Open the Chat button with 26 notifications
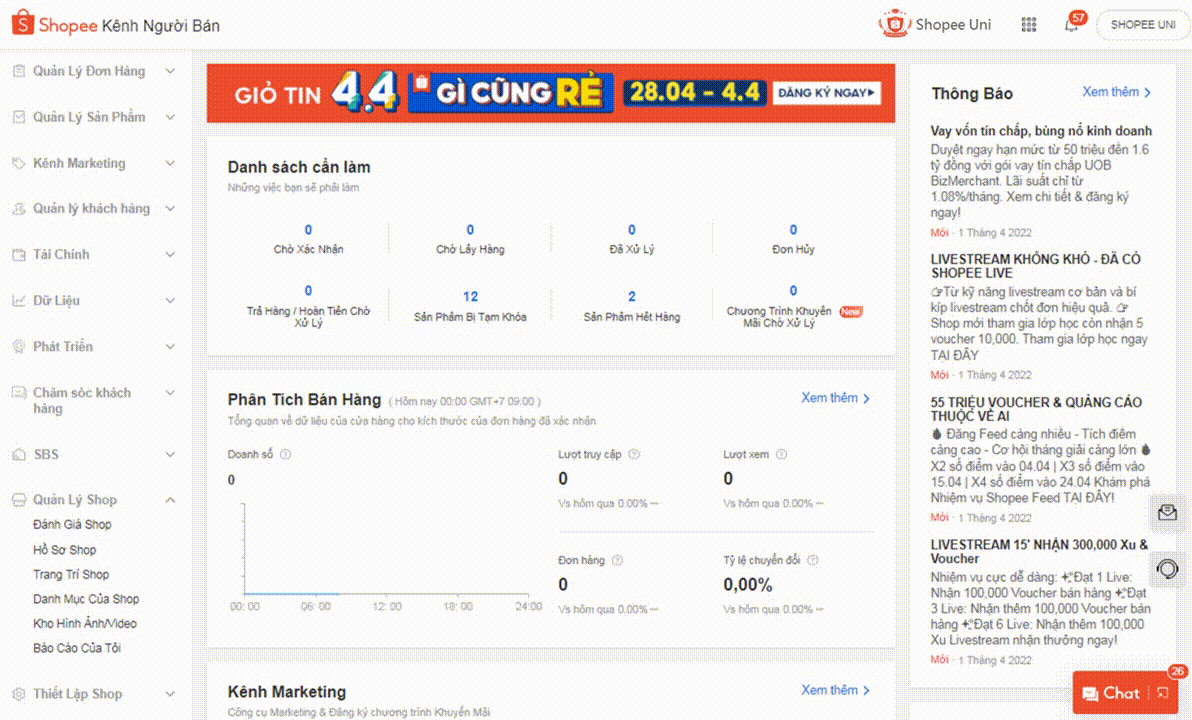Screen dimensions: 1192x720 pyautogui.click(x=1113, y=692)
